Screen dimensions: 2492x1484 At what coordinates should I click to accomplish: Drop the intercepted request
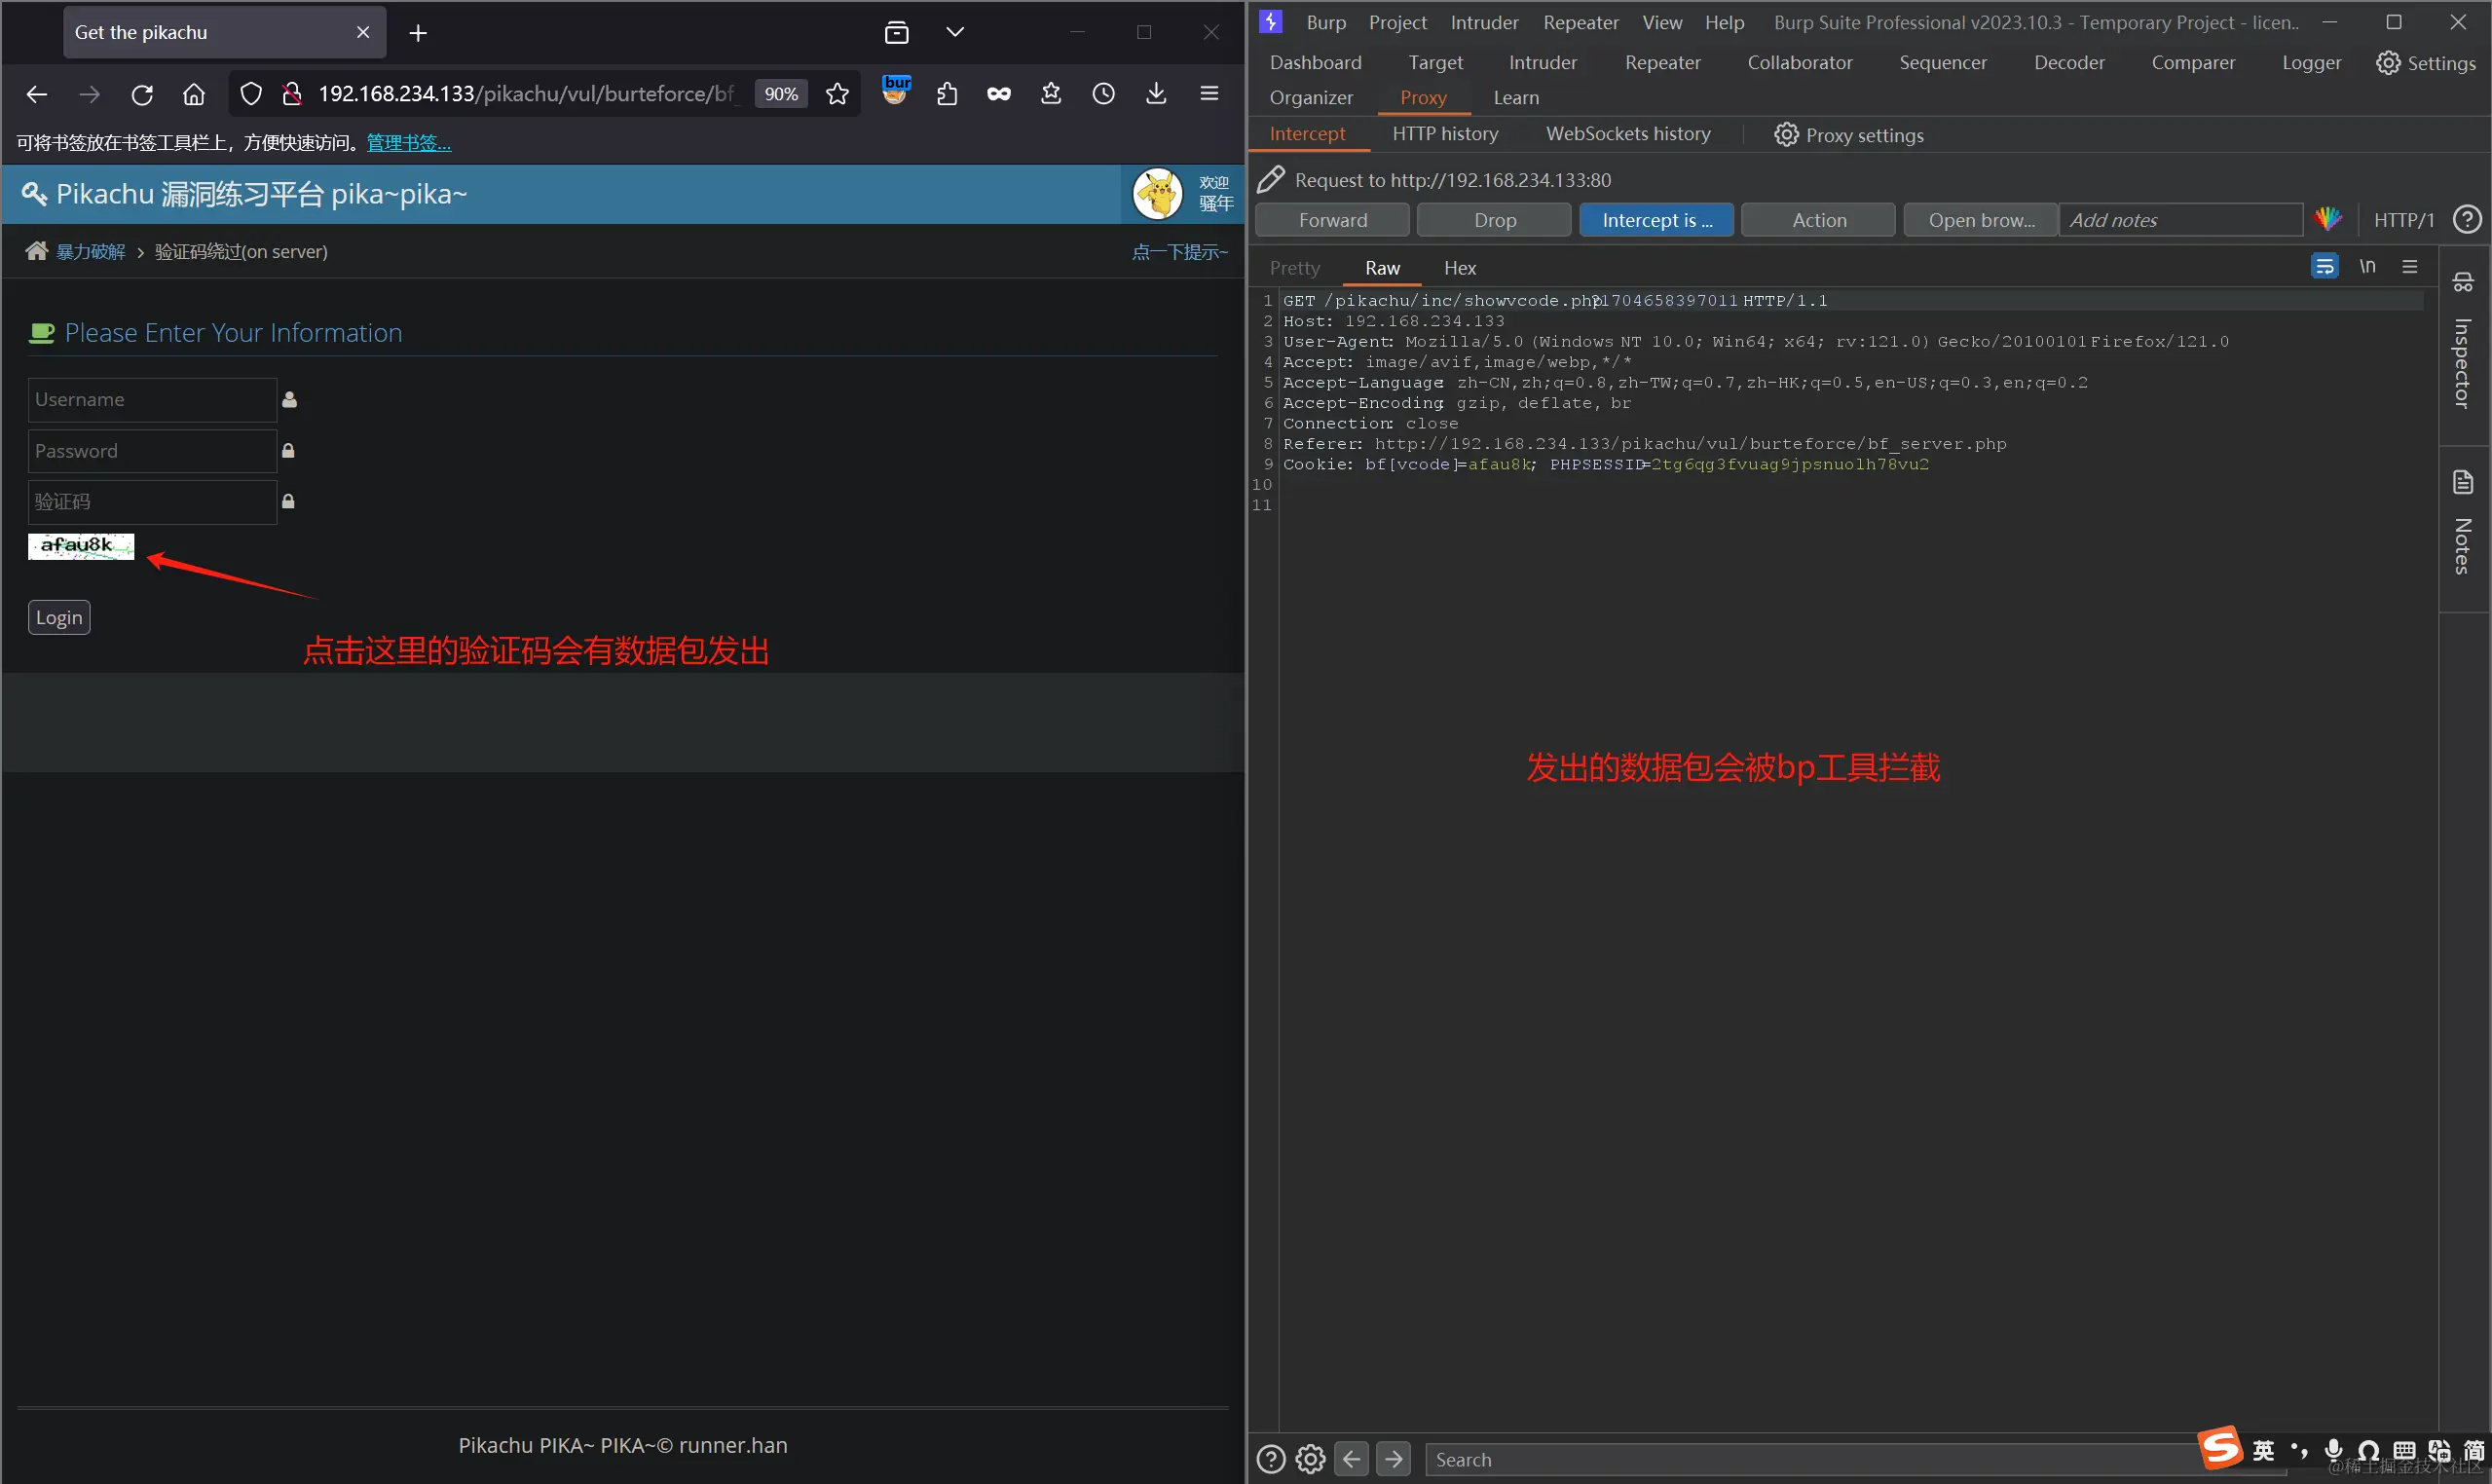pyautogui.click(x=1495, y=220)
